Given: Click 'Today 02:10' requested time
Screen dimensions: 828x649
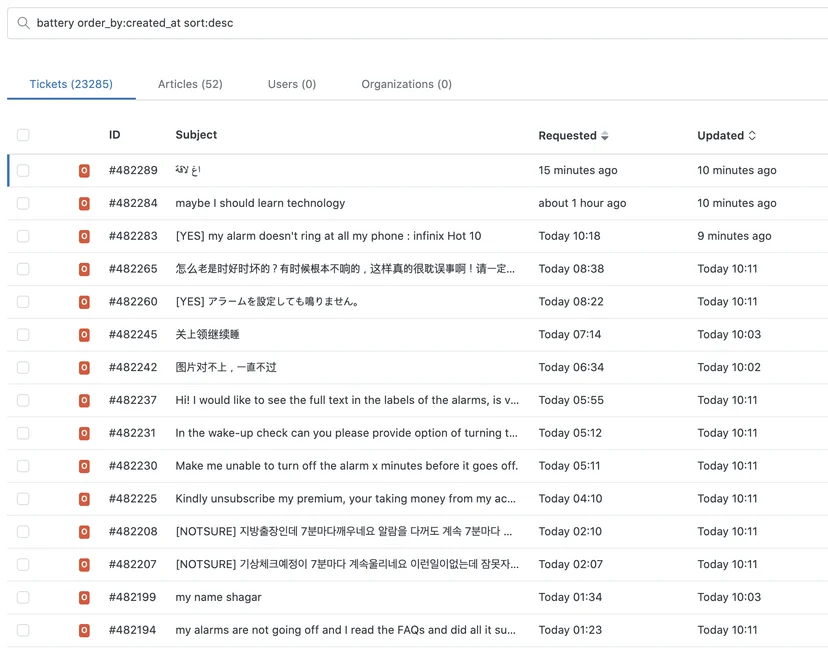Looking at the screenshot, I should (x=570, y=532).
